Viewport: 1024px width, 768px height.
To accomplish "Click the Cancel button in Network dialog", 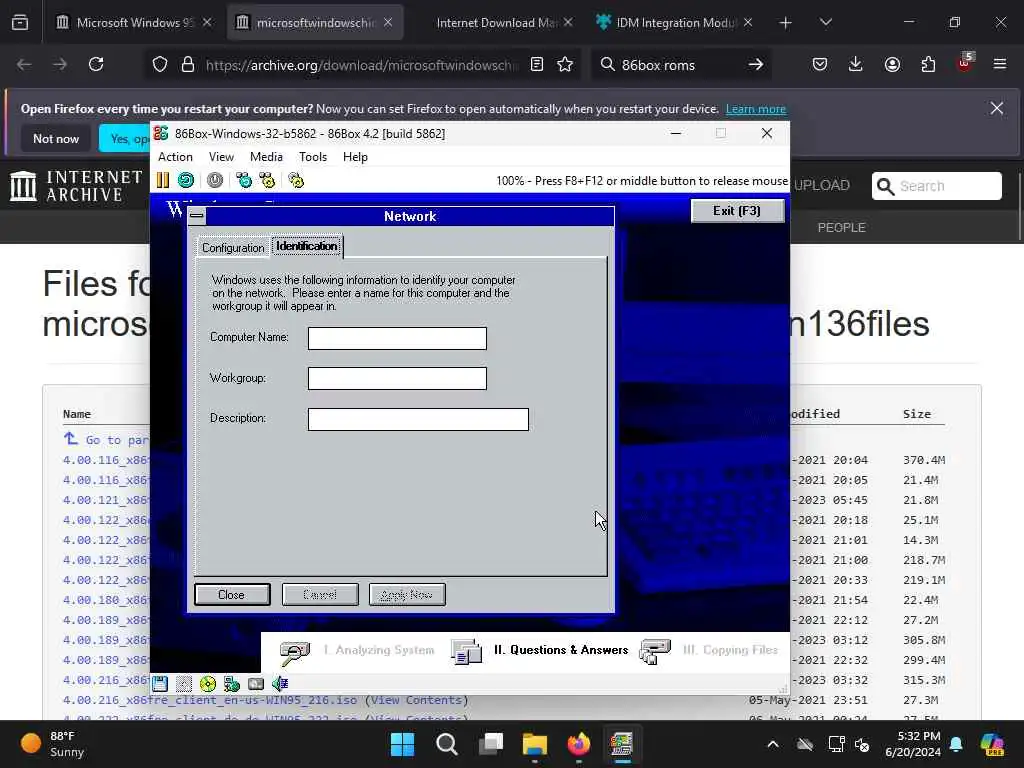I will [320, 594].
